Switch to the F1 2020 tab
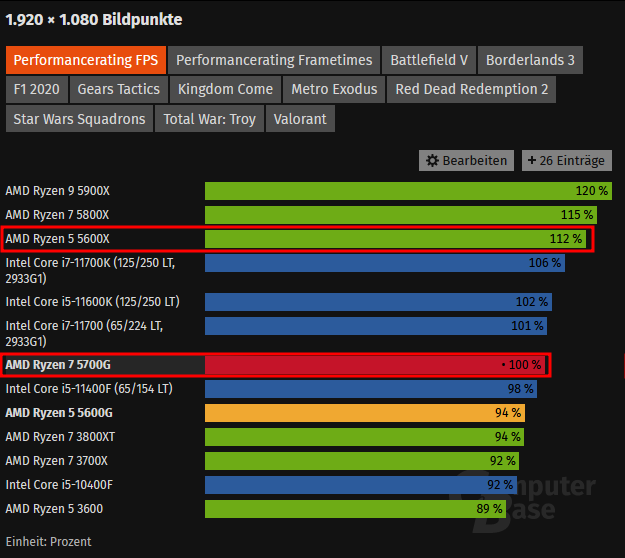Screen dimensions: 625x558 [37, 89]
